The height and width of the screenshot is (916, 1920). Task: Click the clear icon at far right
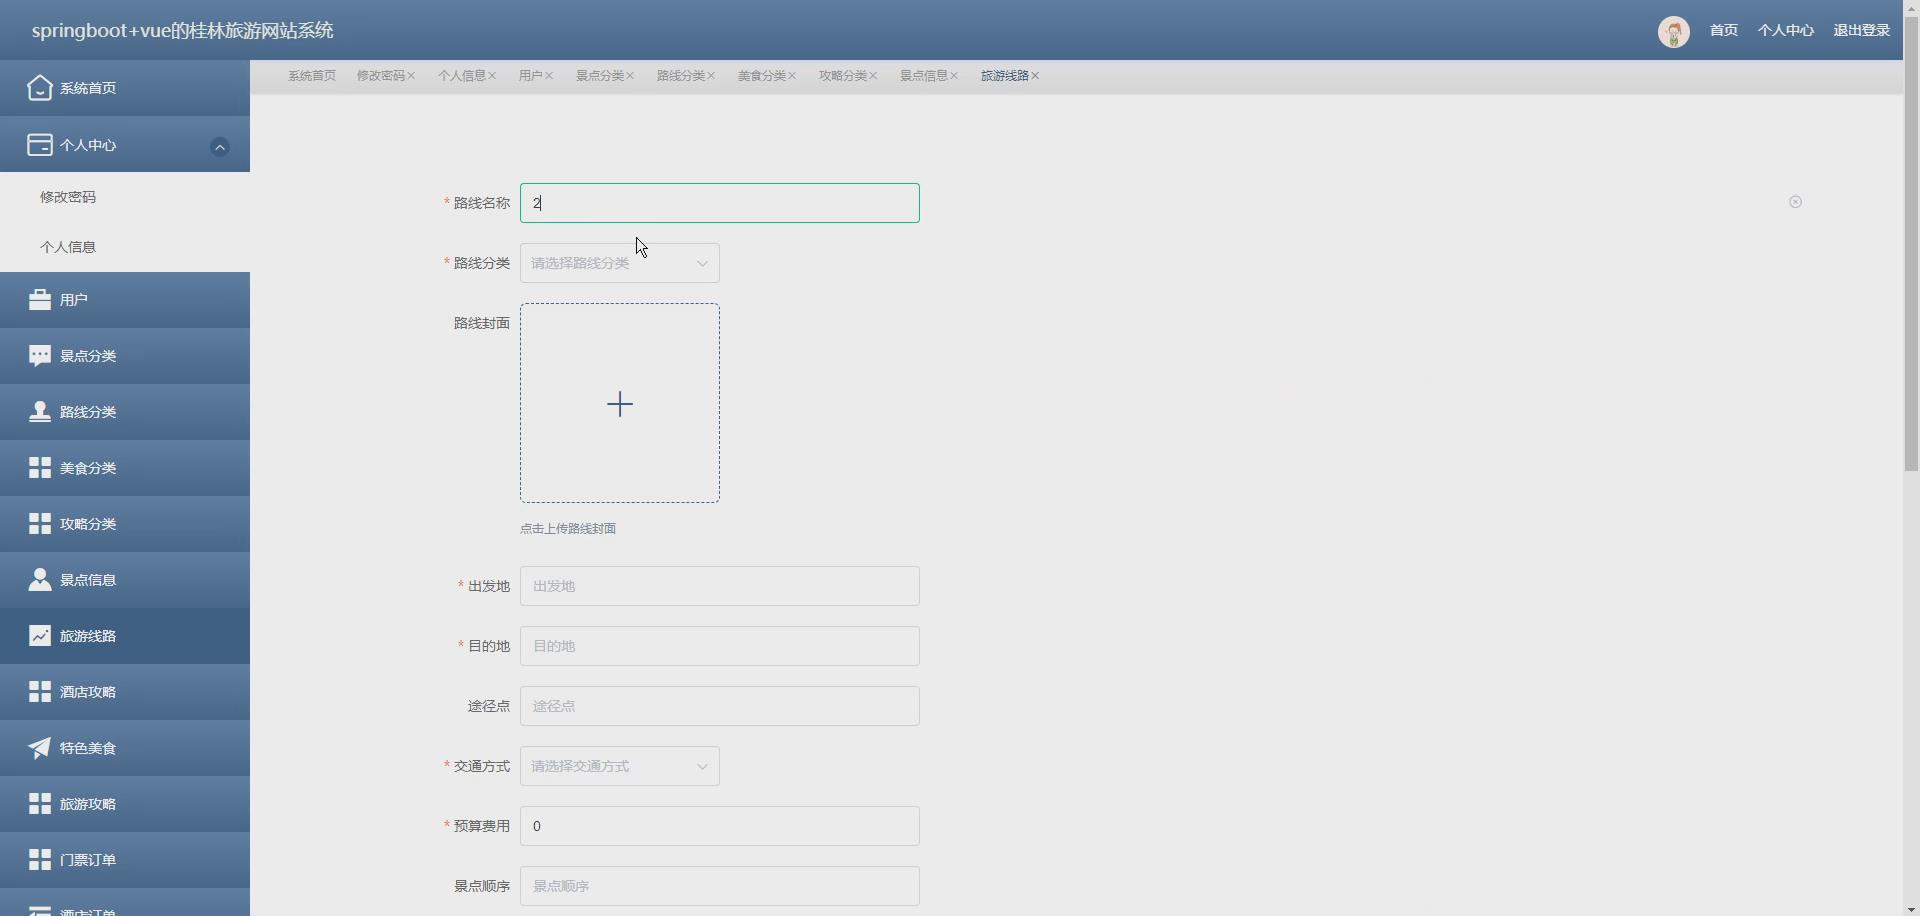pyautogui.click(x=1795, y=202)
